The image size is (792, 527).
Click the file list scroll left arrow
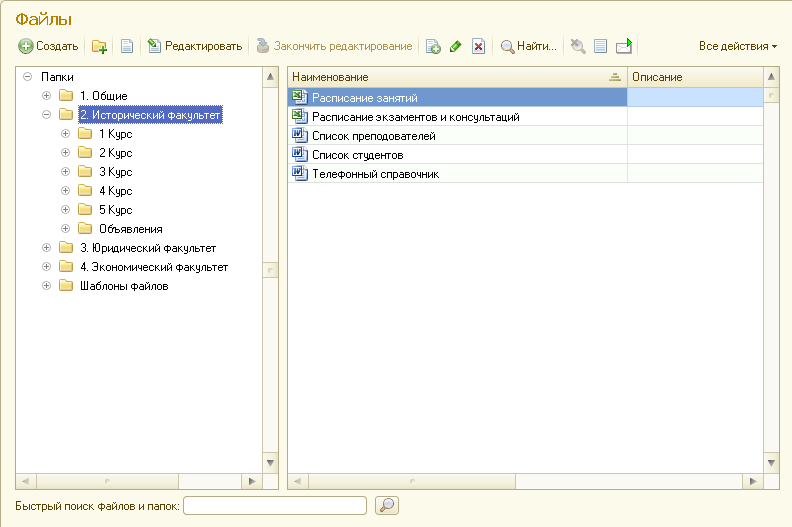click(298, 482)
